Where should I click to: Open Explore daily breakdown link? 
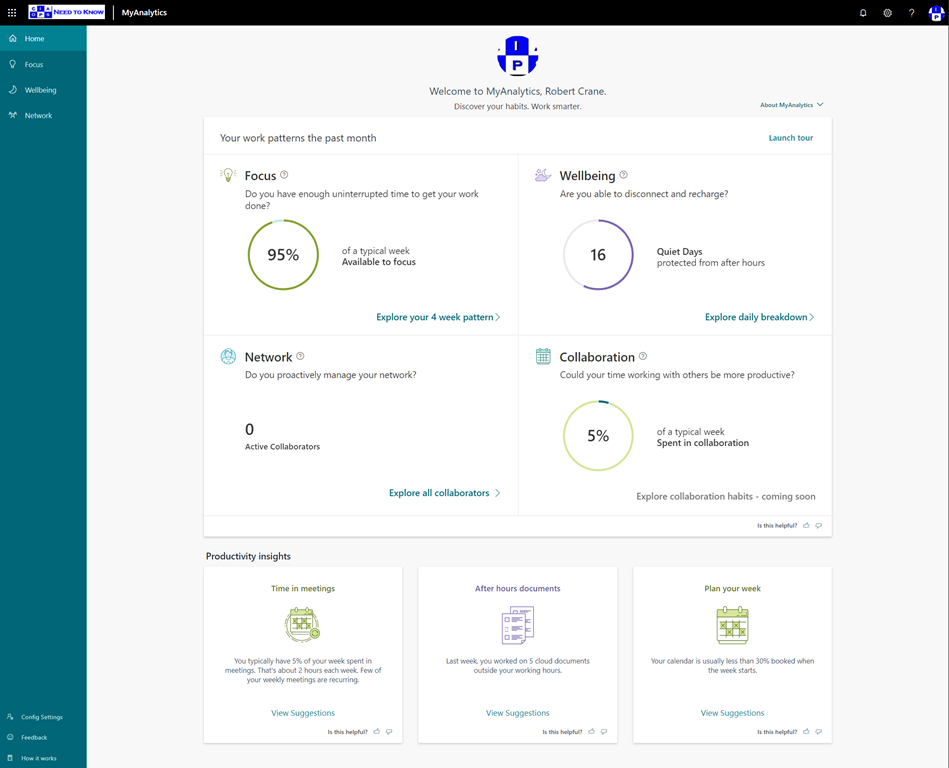(x=759, y=317)
